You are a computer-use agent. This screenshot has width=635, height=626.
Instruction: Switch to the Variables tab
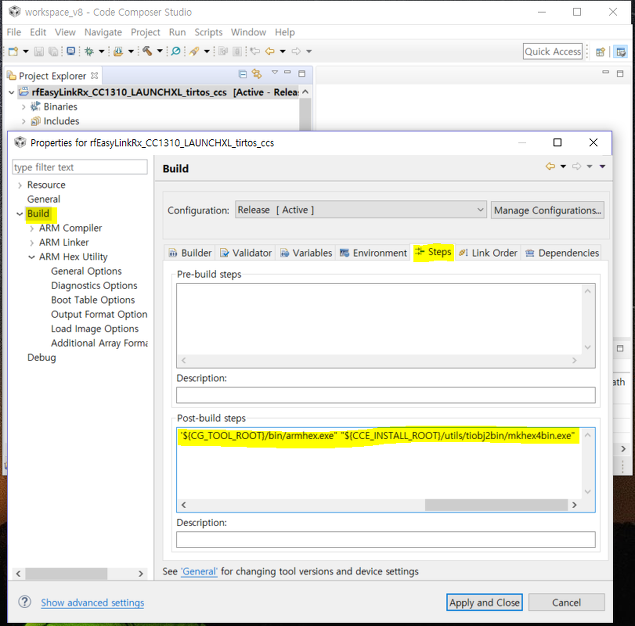click(306, 253)
